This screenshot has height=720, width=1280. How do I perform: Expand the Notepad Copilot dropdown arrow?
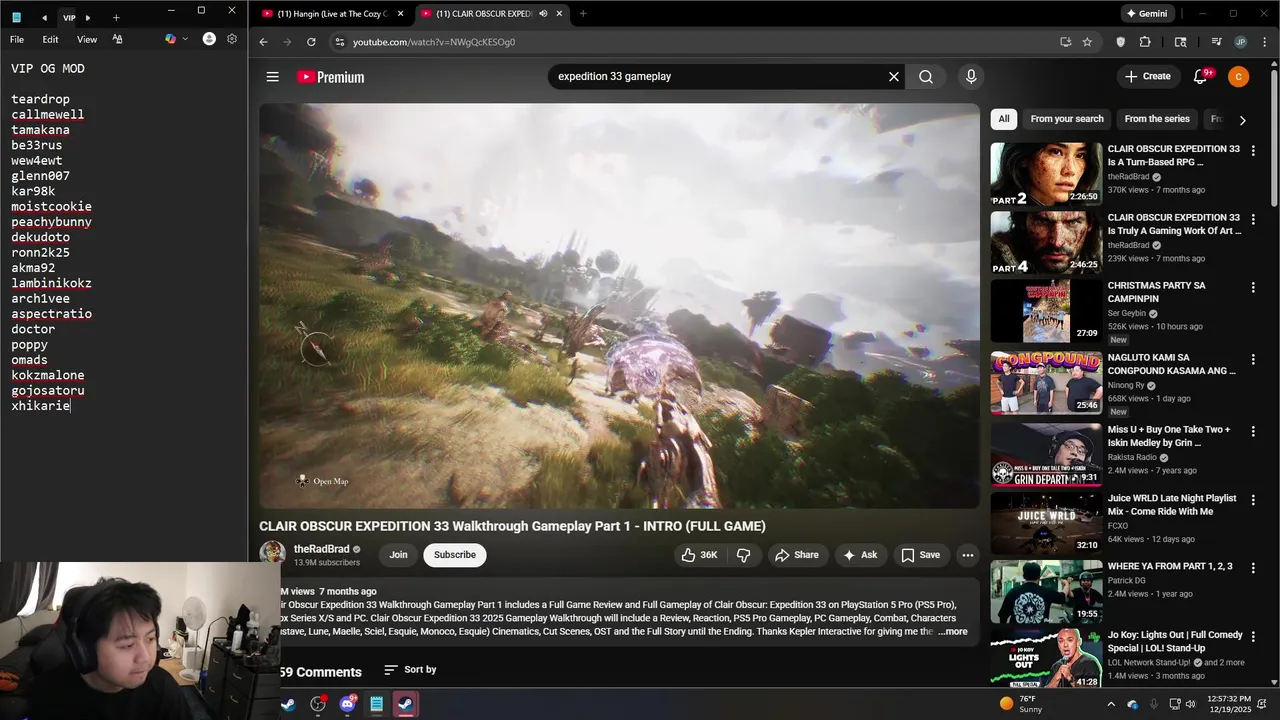click(x=185, y=39)
